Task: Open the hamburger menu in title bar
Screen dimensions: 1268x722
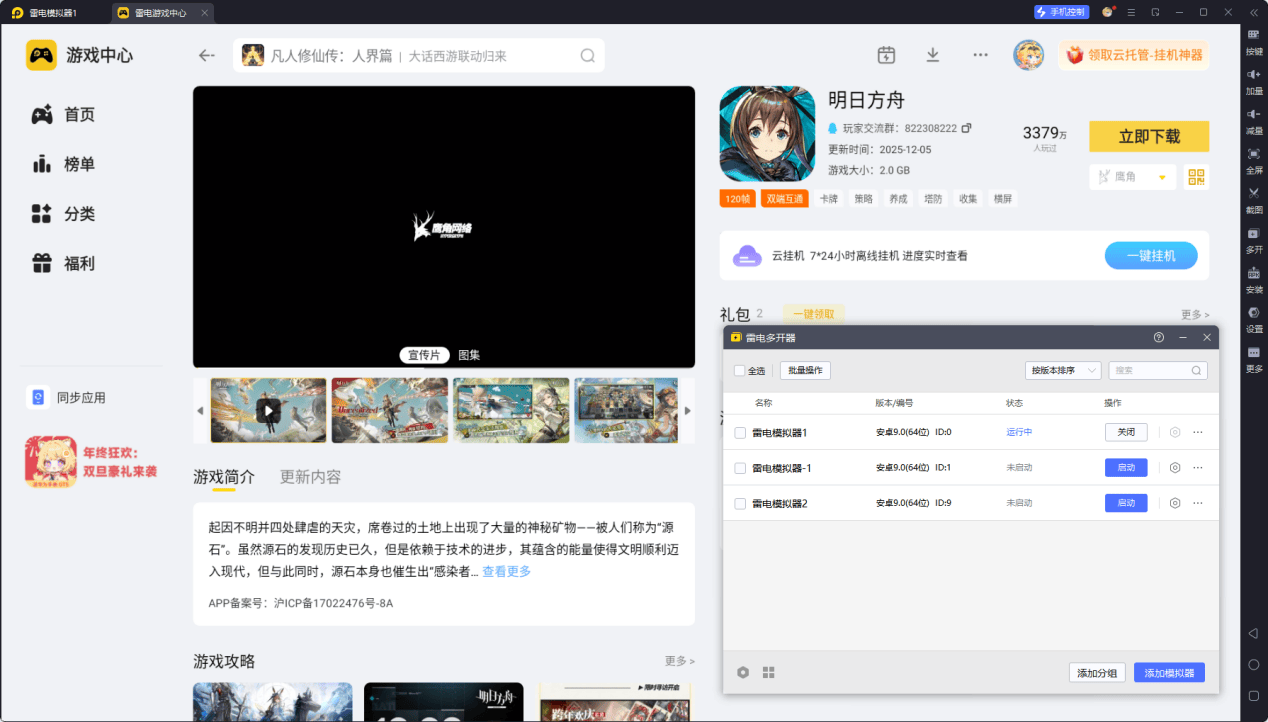Action: click(x=1131, y=12)
